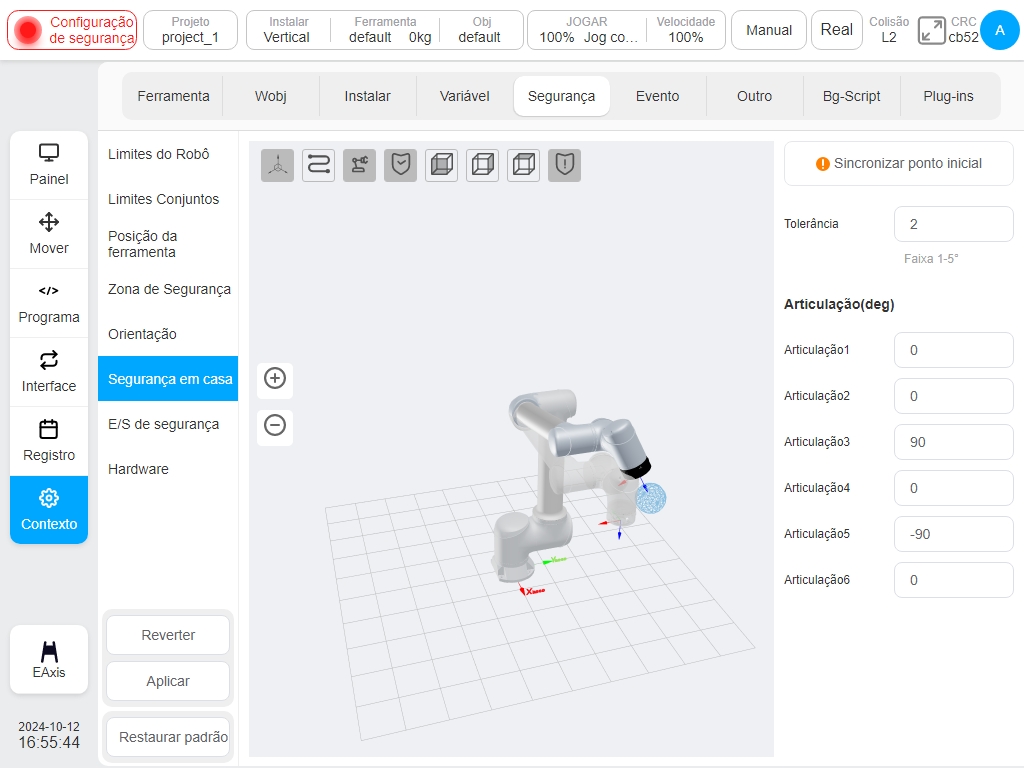Screen dimensions: 1024x768
Task: Click the Sincronizar ponto inicial button
Action: tap(899, 163)
